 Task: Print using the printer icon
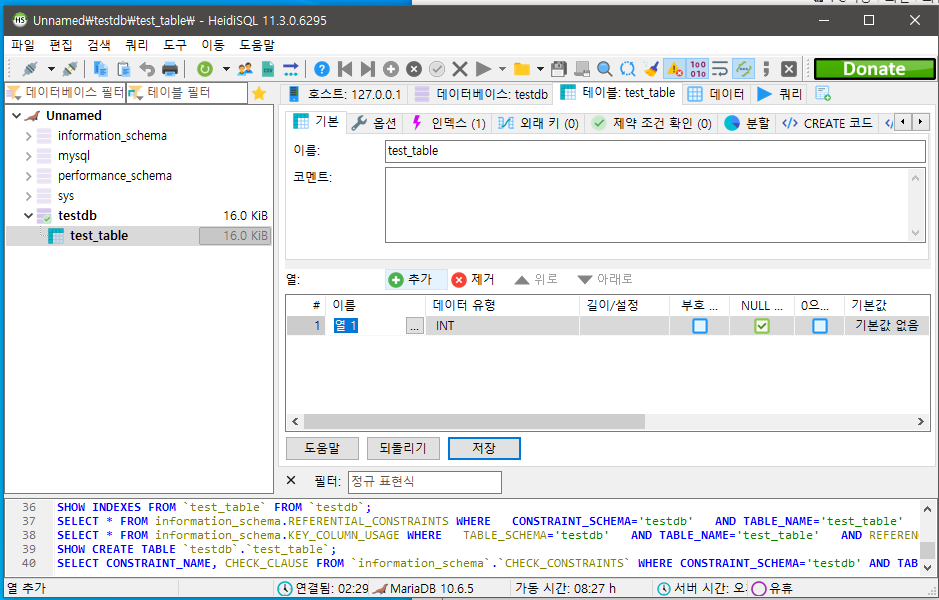170,69
